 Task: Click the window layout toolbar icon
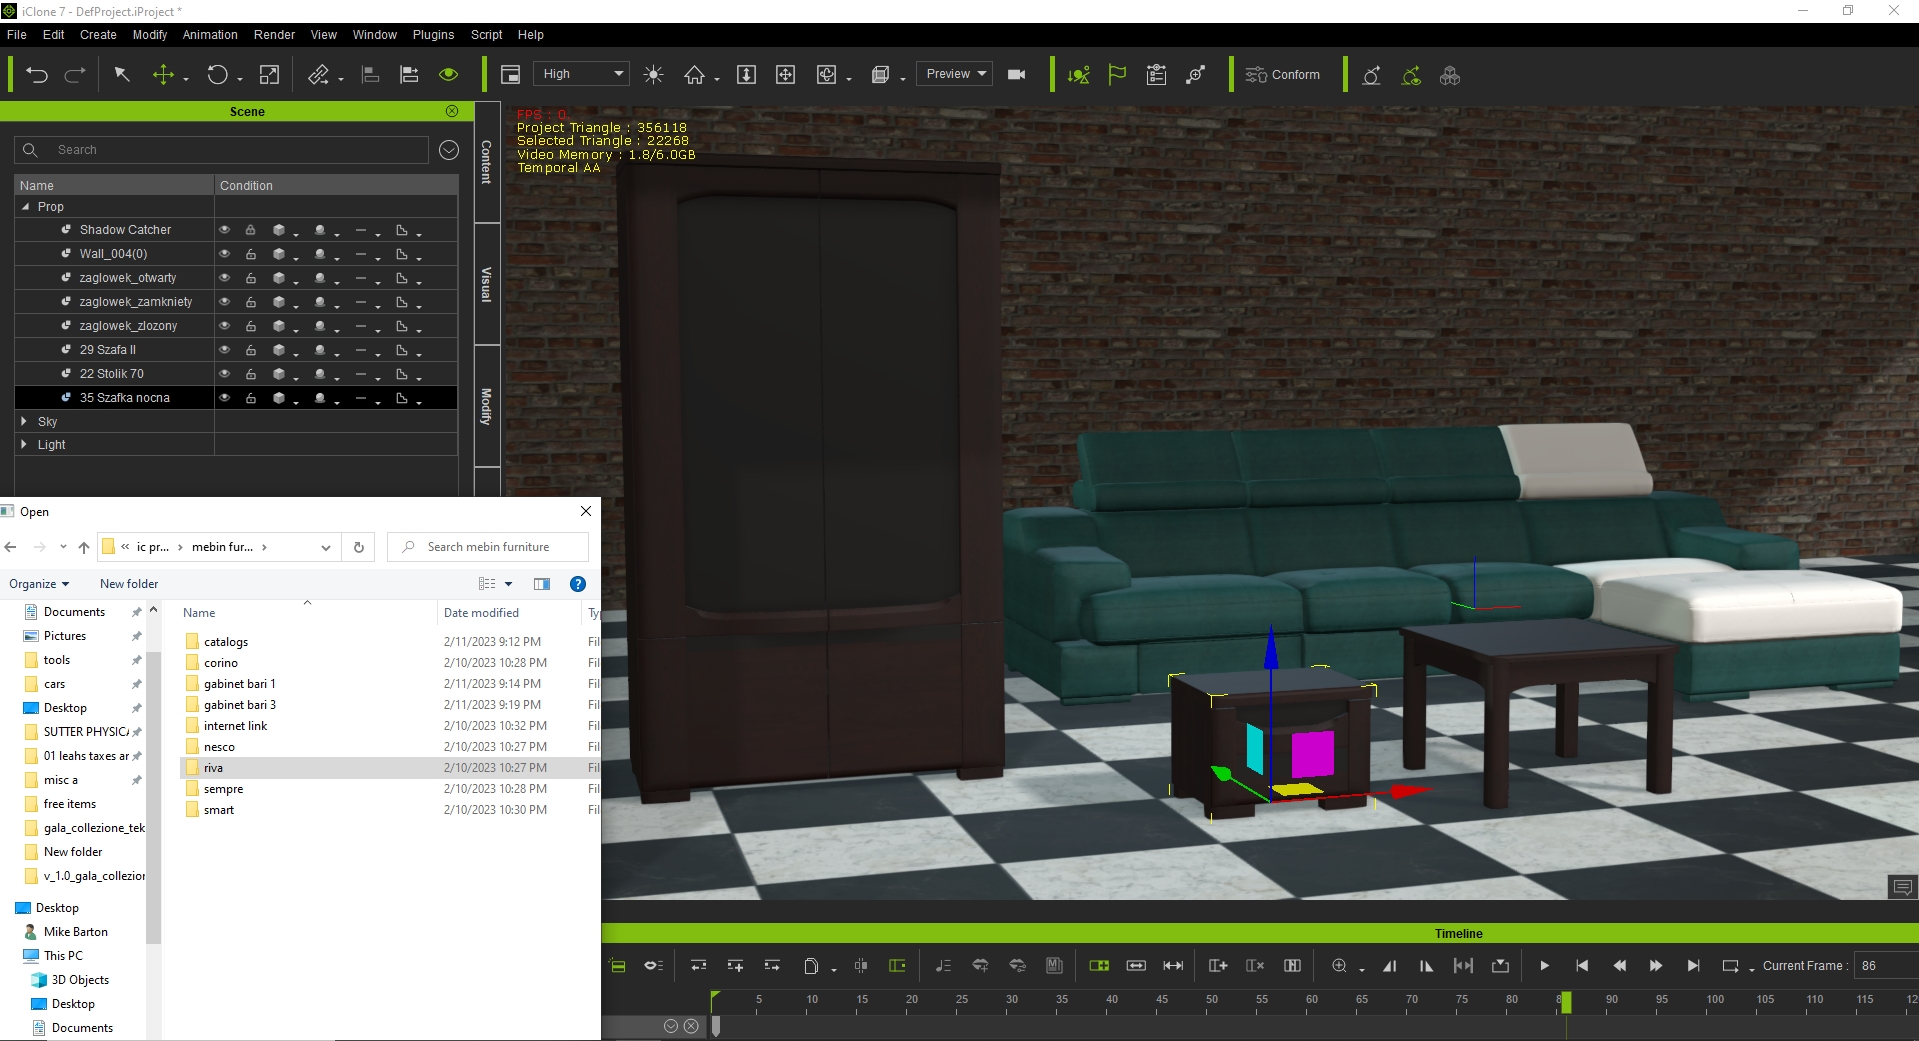[510, 75]
